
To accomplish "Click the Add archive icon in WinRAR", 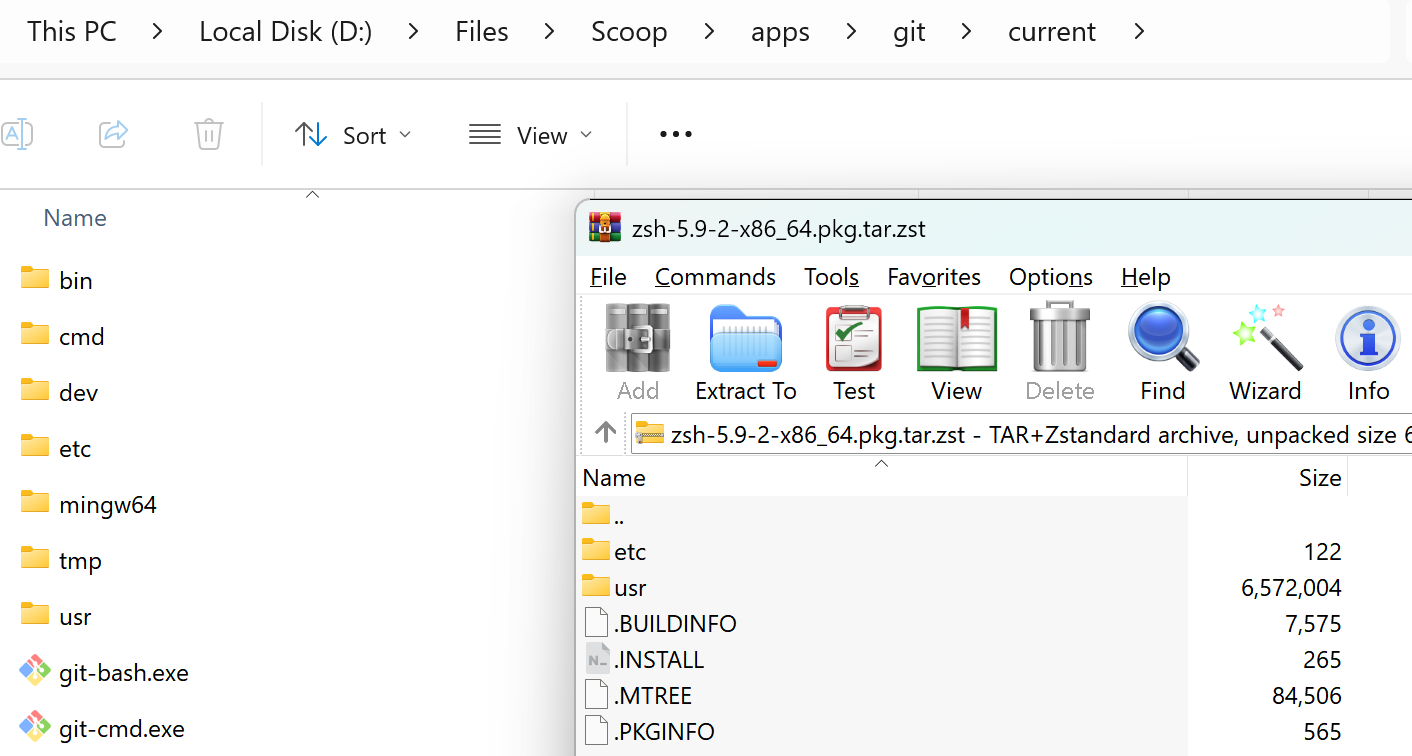I will click(638, 339).
